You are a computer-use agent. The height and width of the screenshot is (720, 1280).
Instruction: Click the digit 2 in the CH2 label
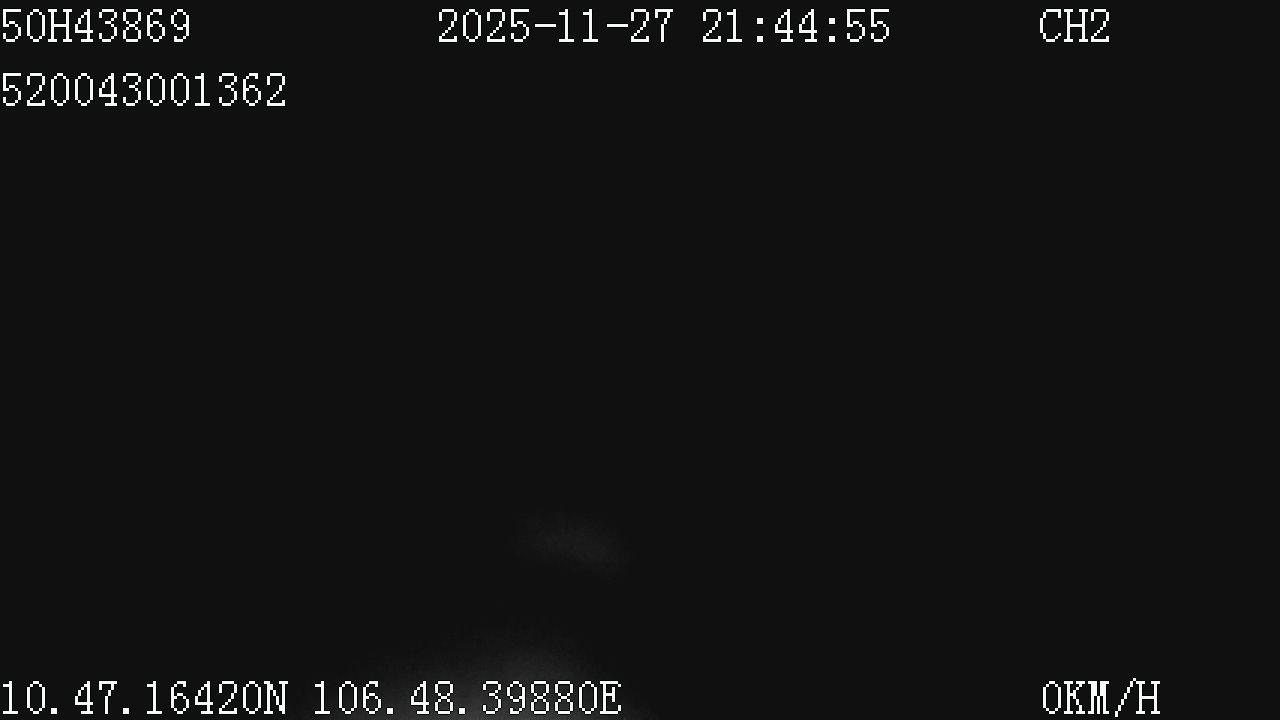1099,27
